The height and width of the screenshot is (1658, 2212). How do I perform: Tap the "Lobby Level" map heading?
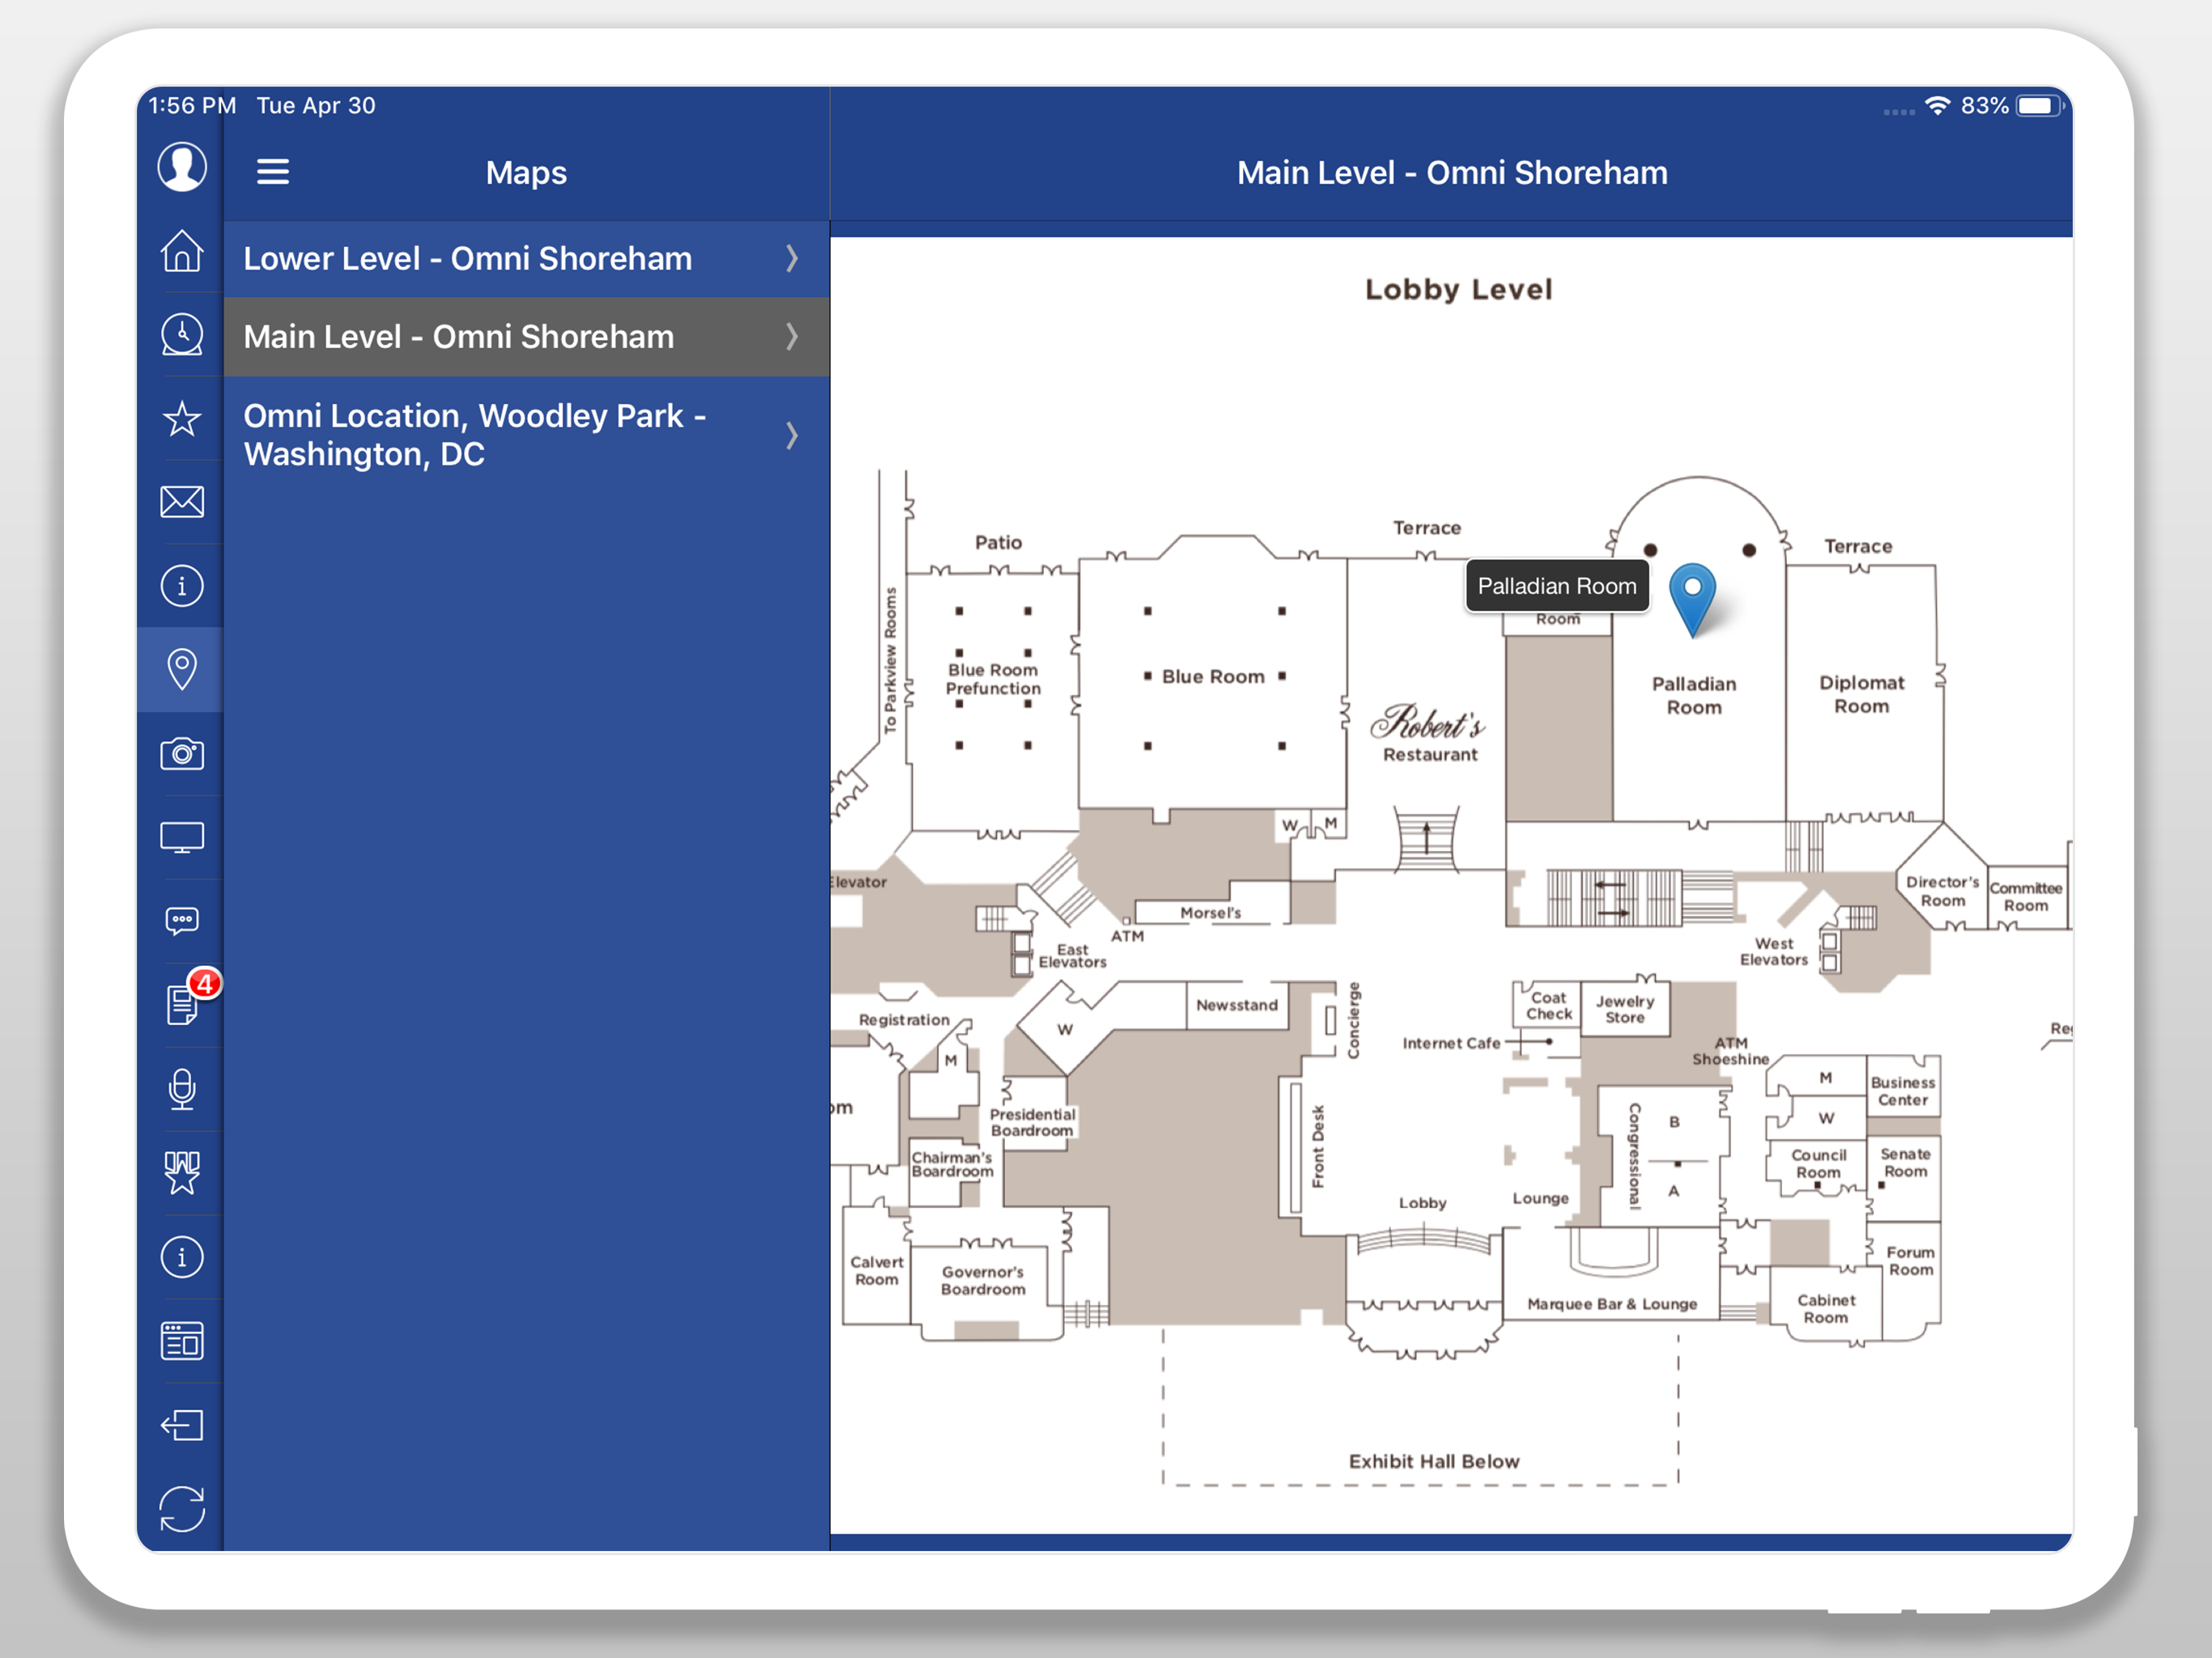pos(1458,290)
